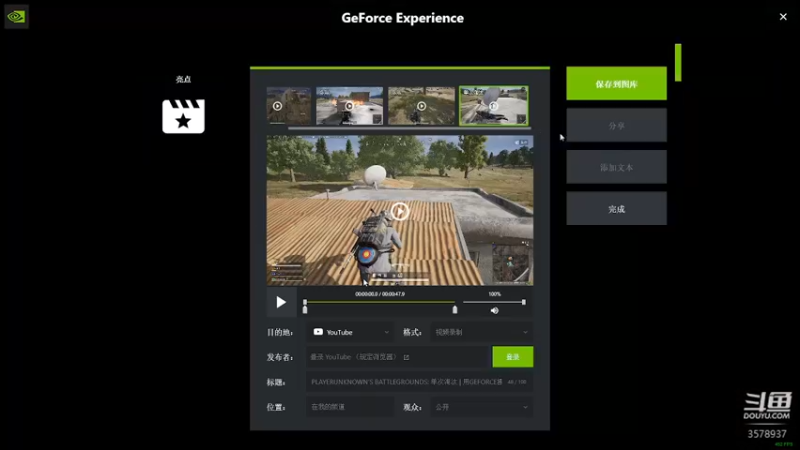The height and width of the screenshot is (450, 800).
Task: Open the audience visibility dropdown
Action: tap(482, 407)
